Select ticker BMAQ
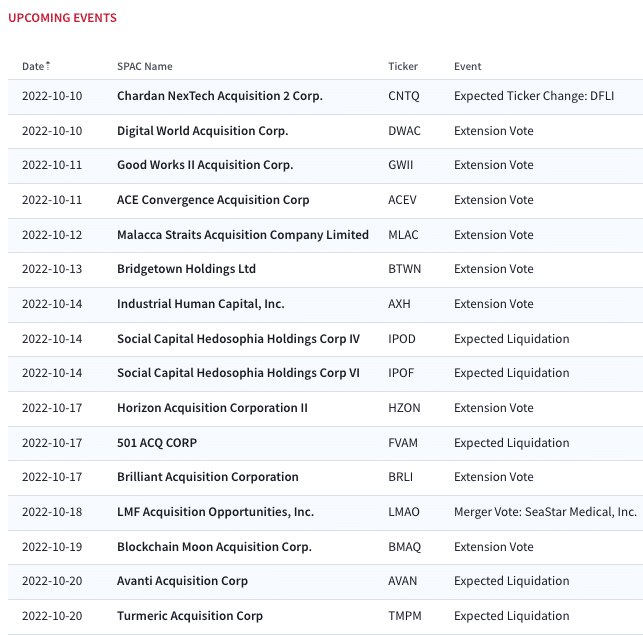The width and height of the screenshot is (643, 635). click(x=405, y=547)
